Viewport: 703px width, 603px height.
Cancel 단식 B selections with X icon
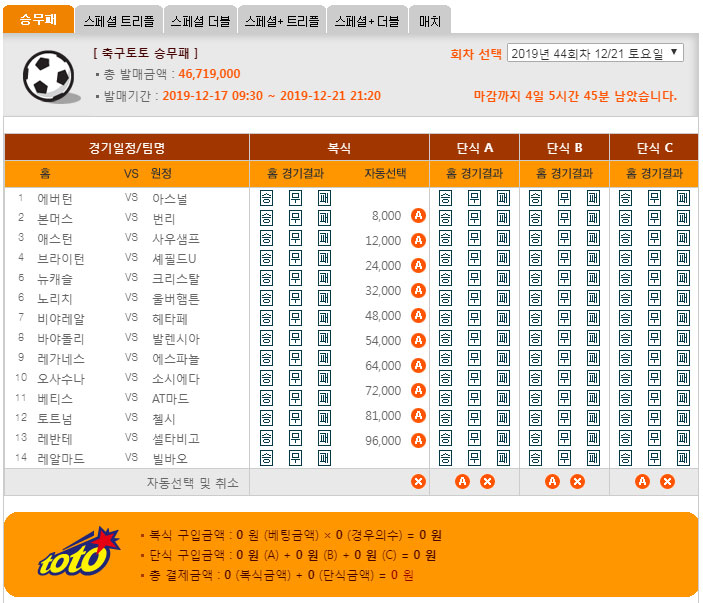pyautogui.click(x=577, y=482)
